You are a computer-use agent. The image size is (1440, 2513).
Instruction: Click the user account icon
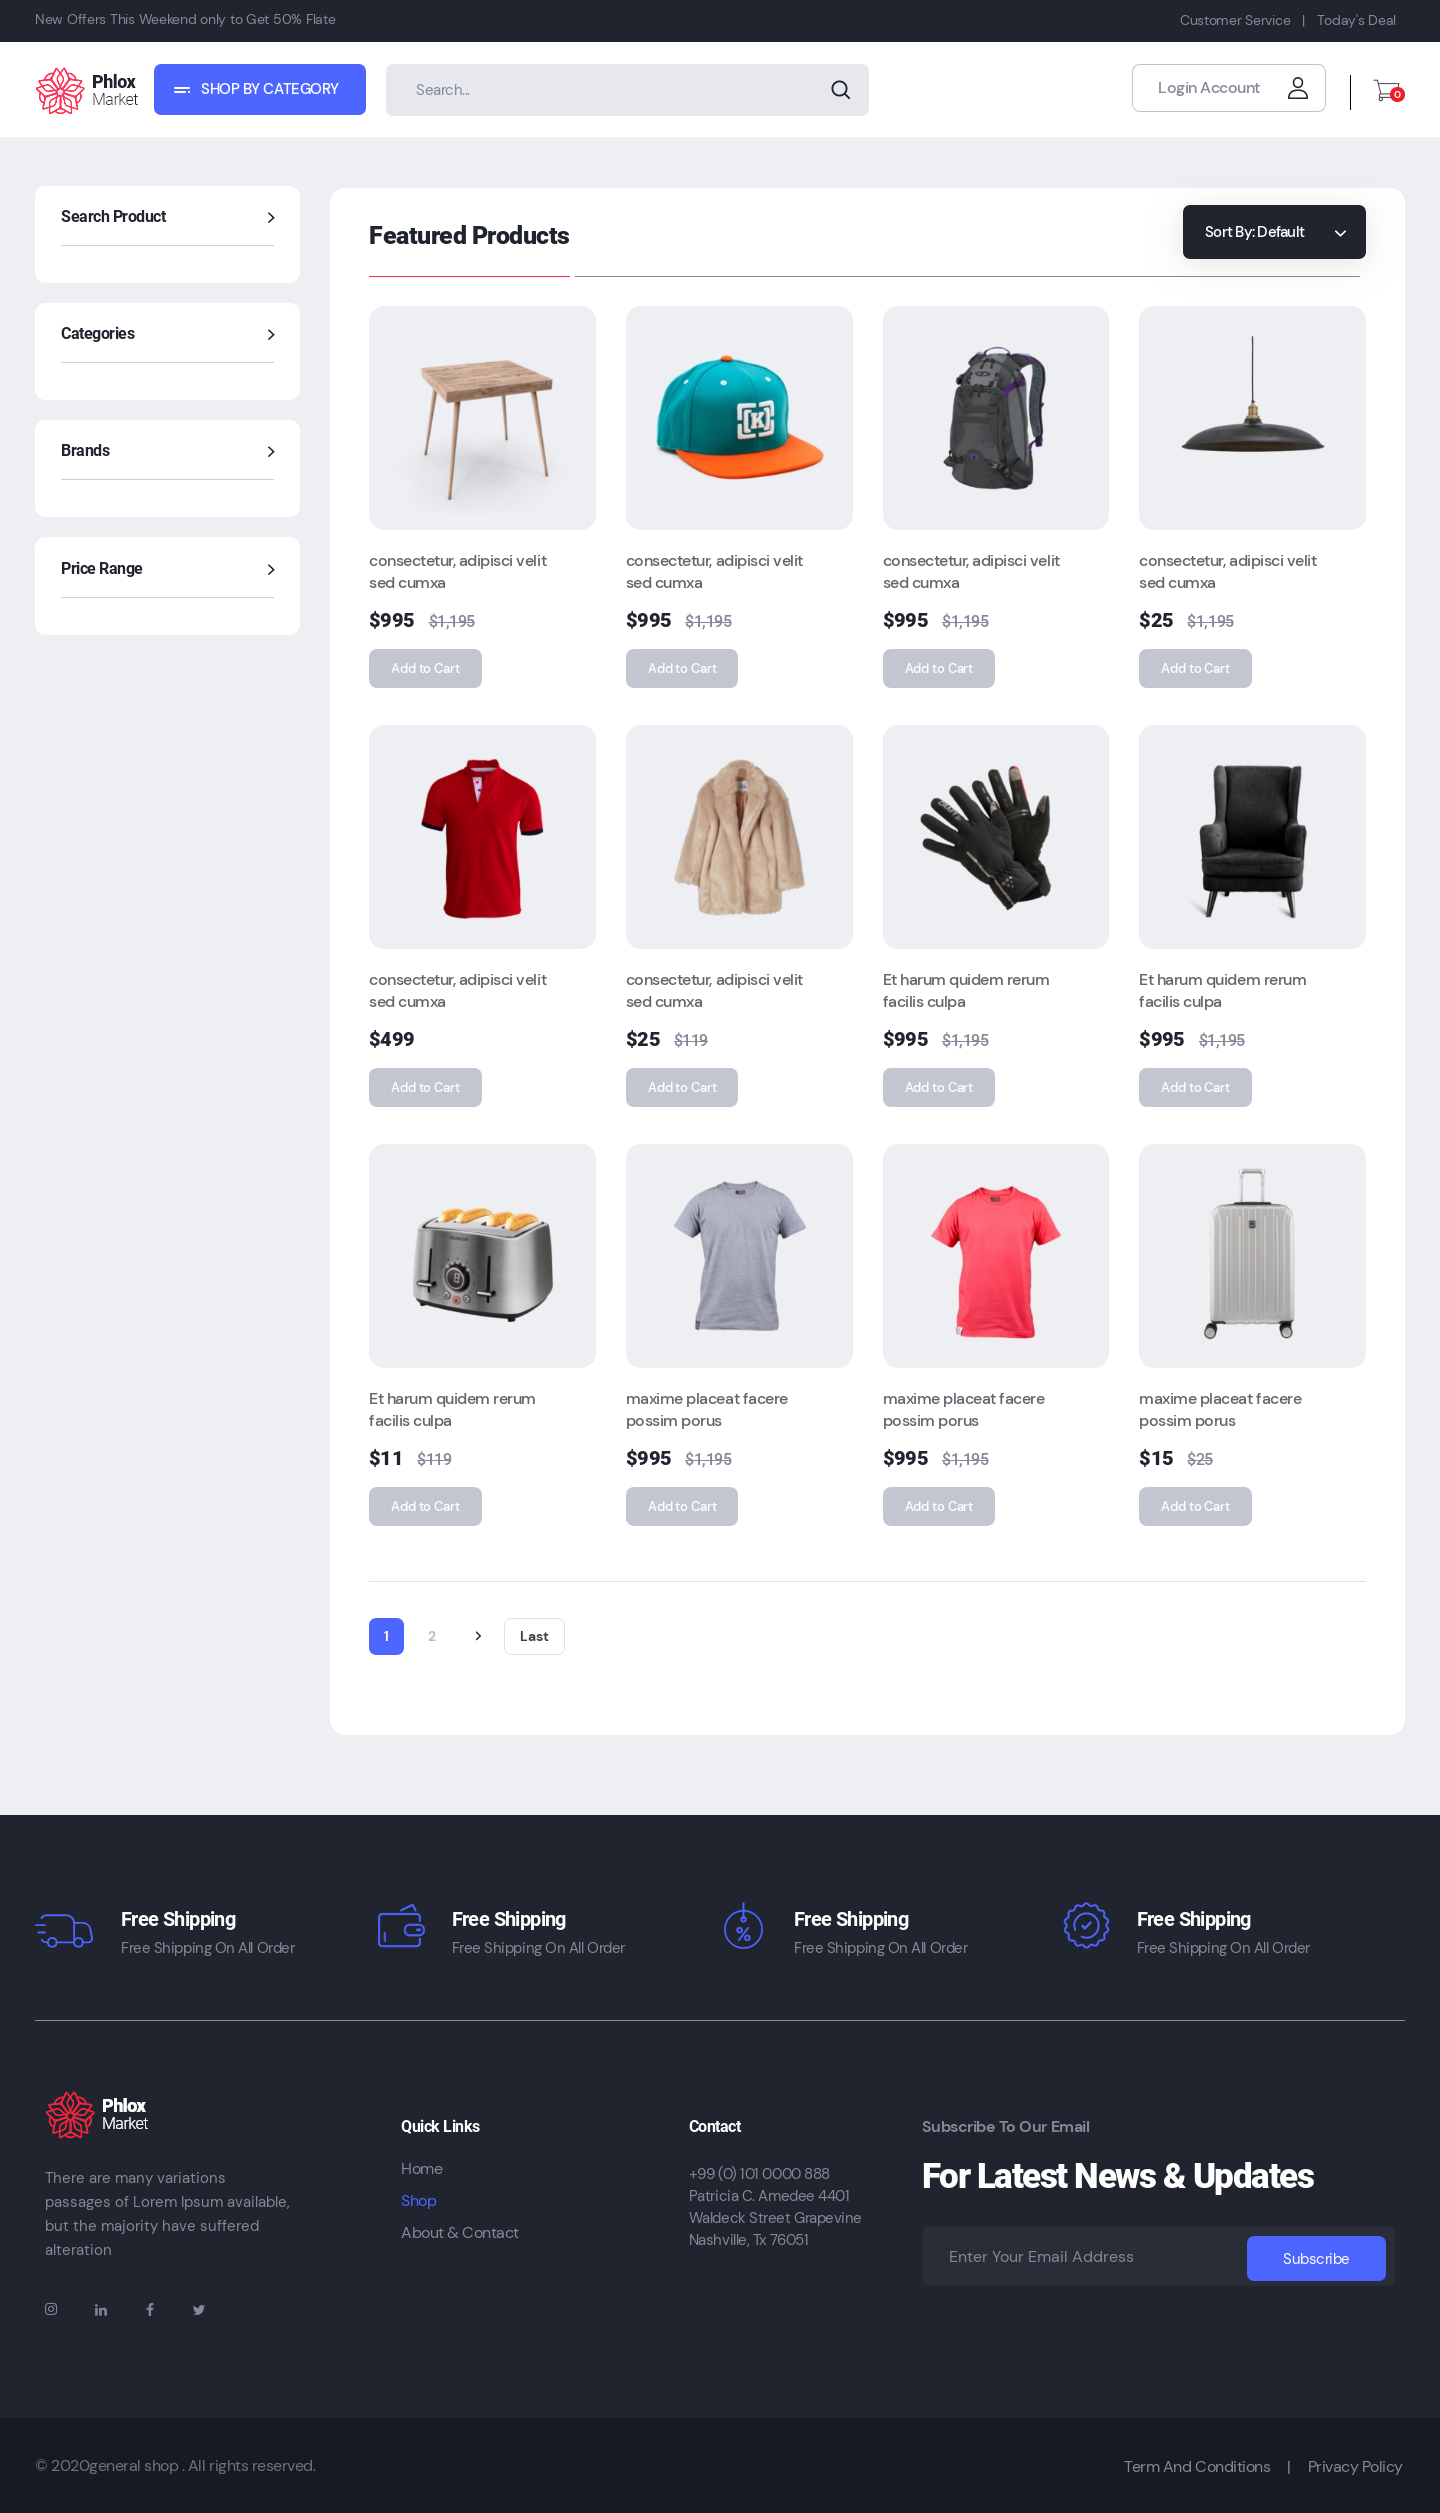pos(1297,88)
